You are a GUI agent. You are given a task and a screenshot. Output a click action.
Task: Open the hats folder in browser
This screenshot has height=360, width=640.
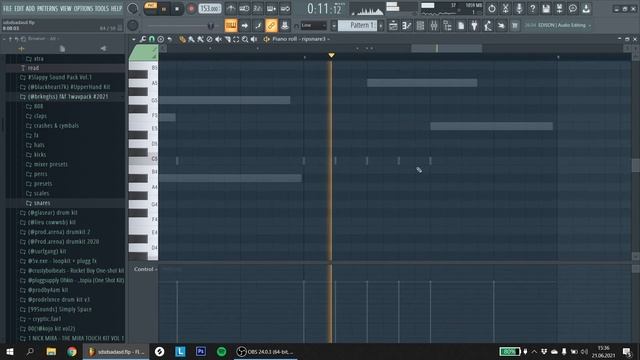35,145
